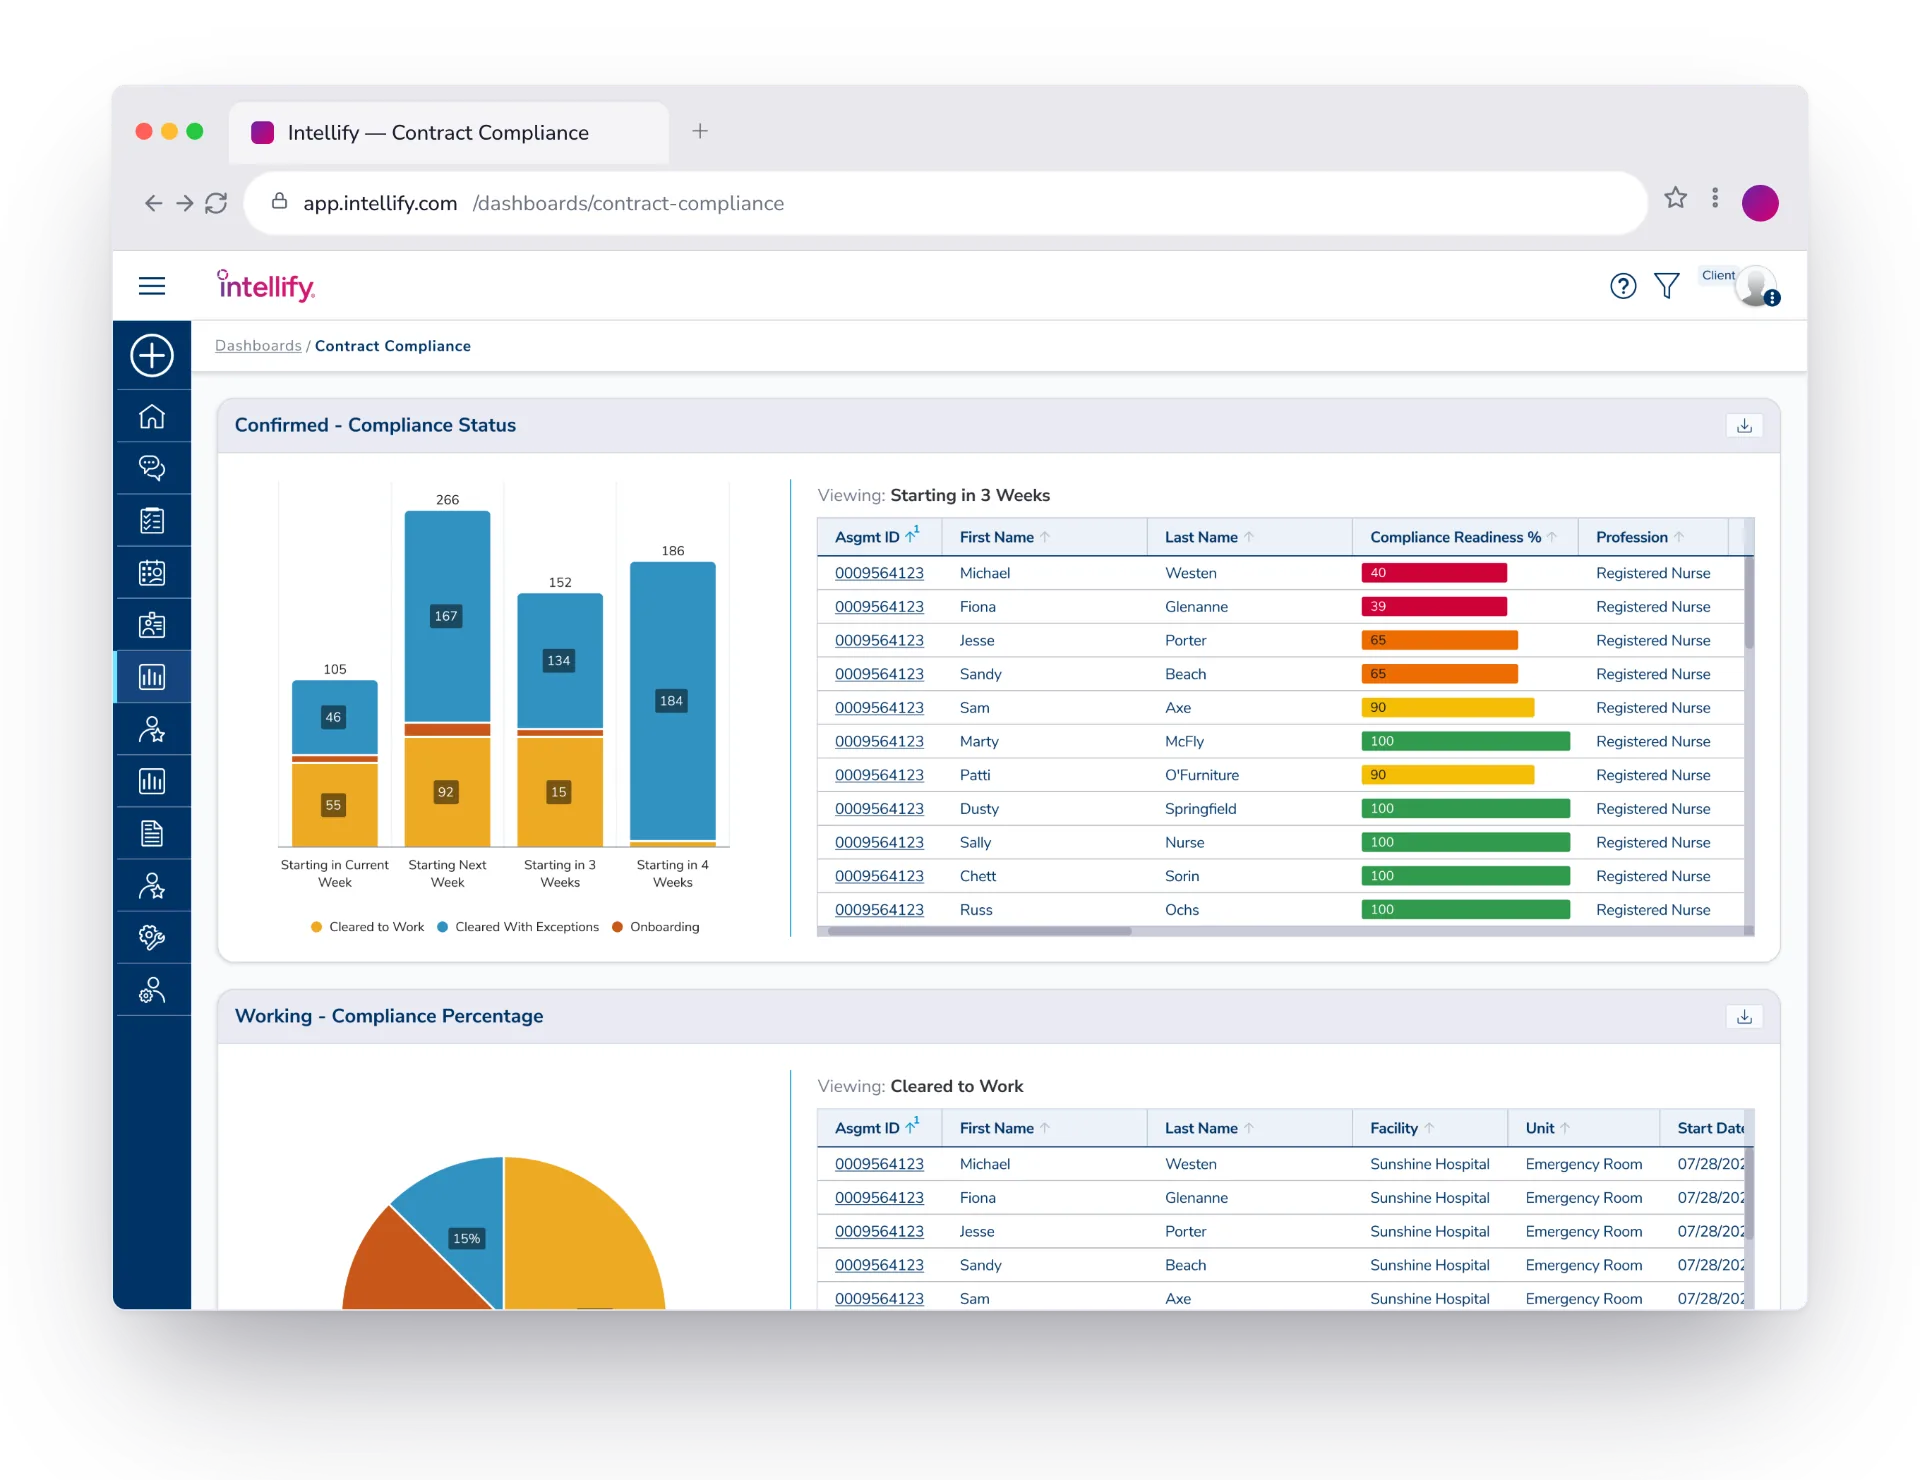Open the ID badge sidebar icon

point(152,625)
